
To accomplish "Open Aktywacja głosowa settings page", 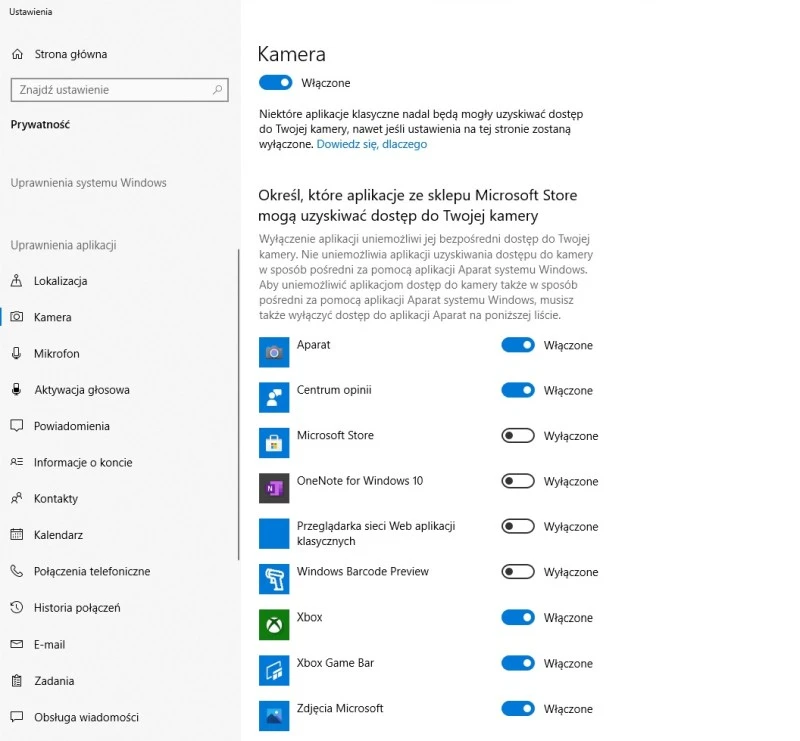I will [81, 390].
